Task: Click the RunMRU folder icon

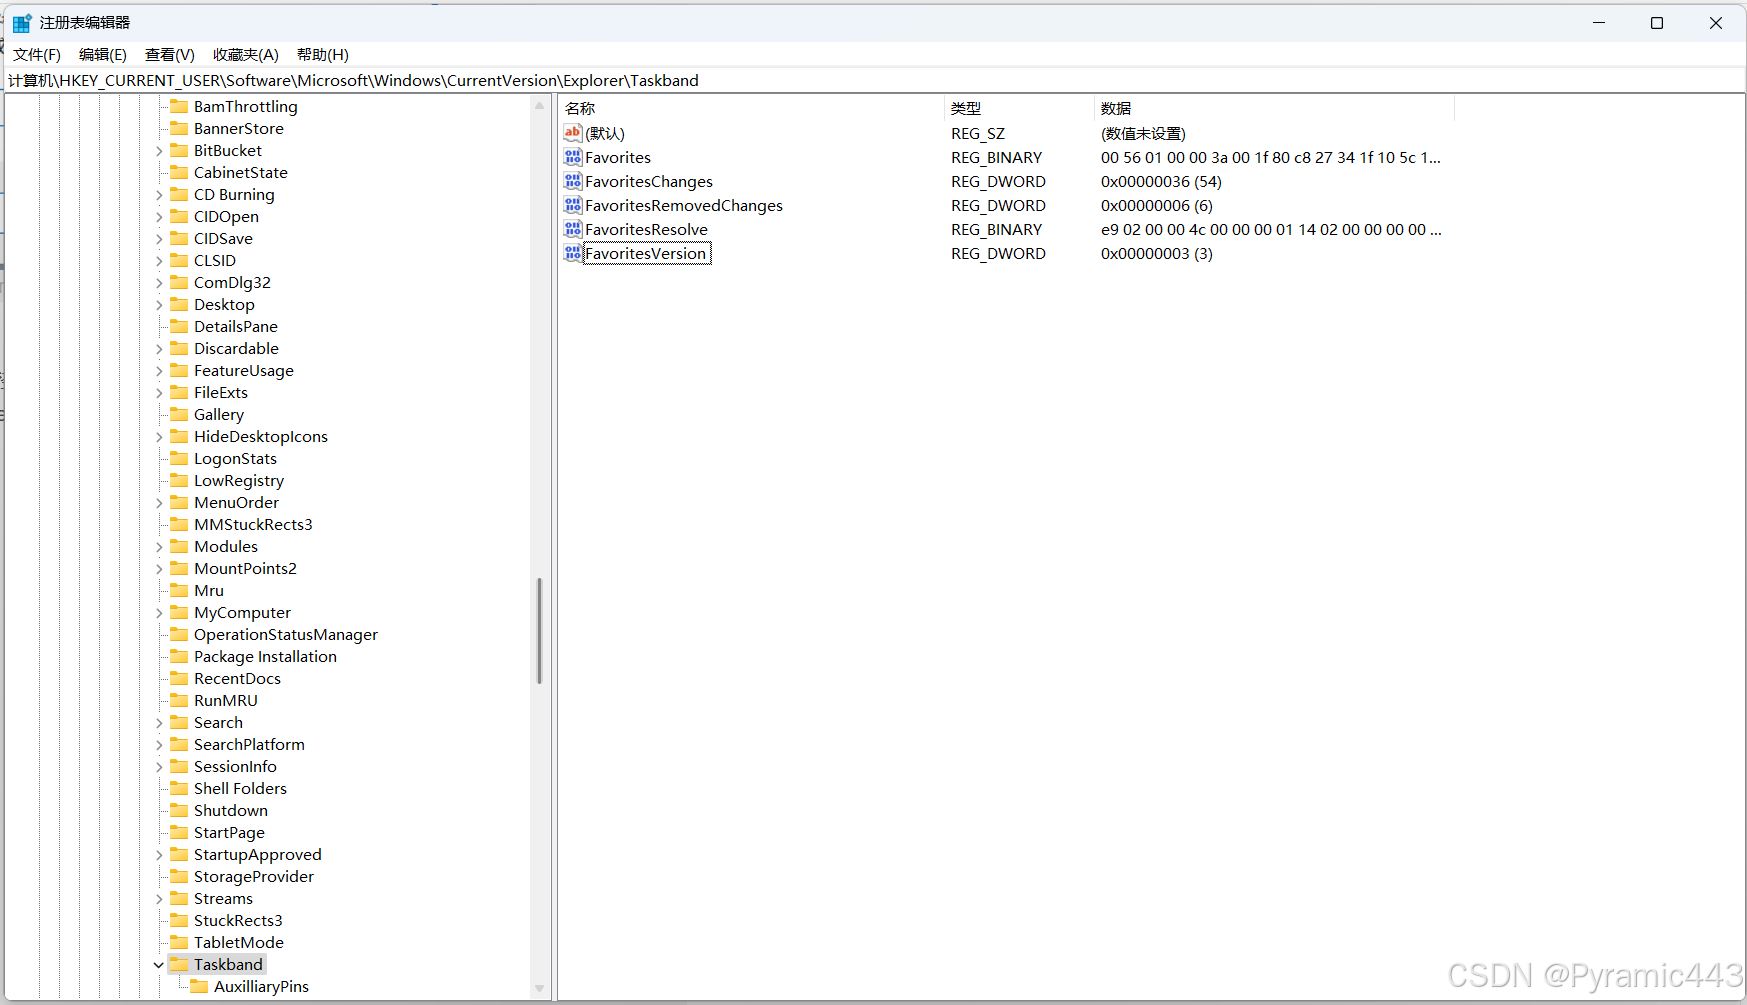Action: pos(179,700)
